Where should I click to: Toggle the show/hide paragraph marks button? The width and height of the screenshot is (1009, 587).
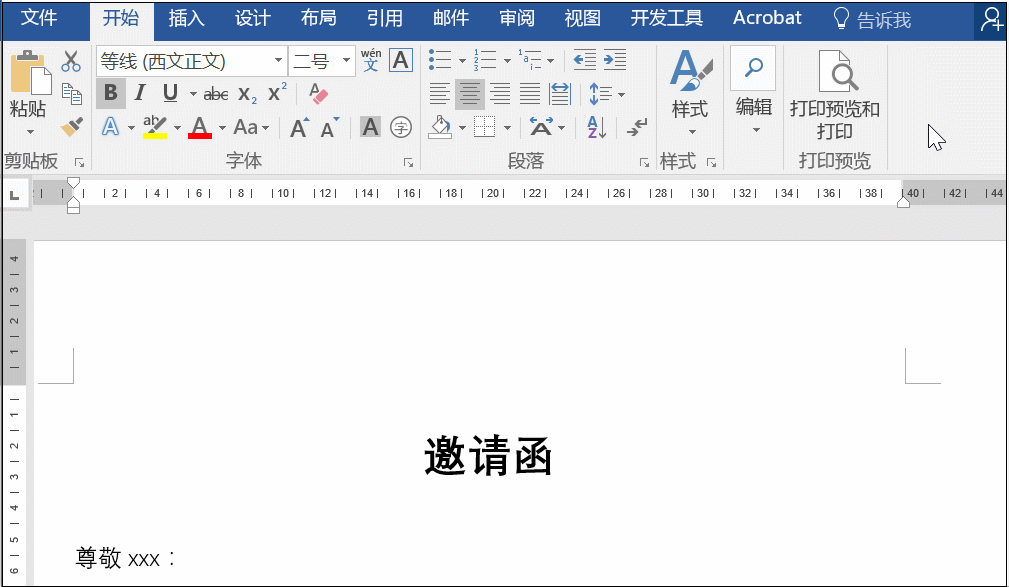click(634, 128)
